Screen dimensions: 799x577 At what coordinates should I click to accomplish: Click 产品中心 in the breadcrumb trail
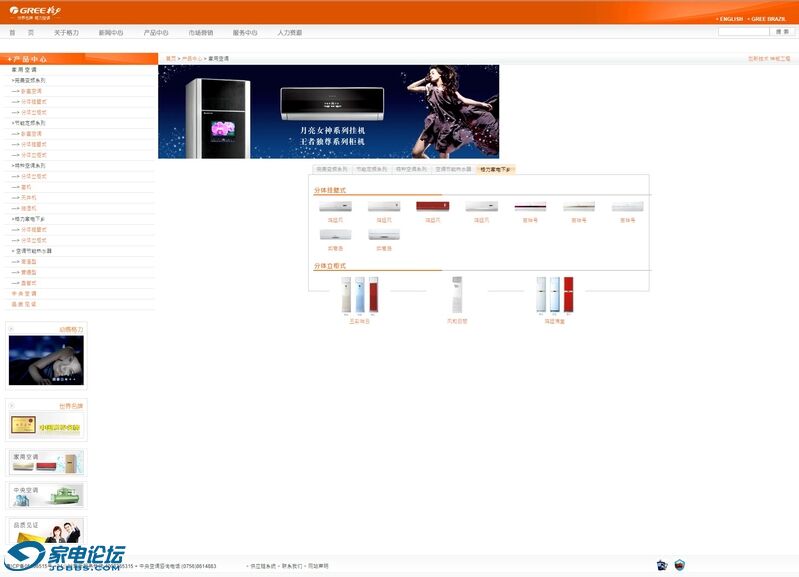coord(192,59)
